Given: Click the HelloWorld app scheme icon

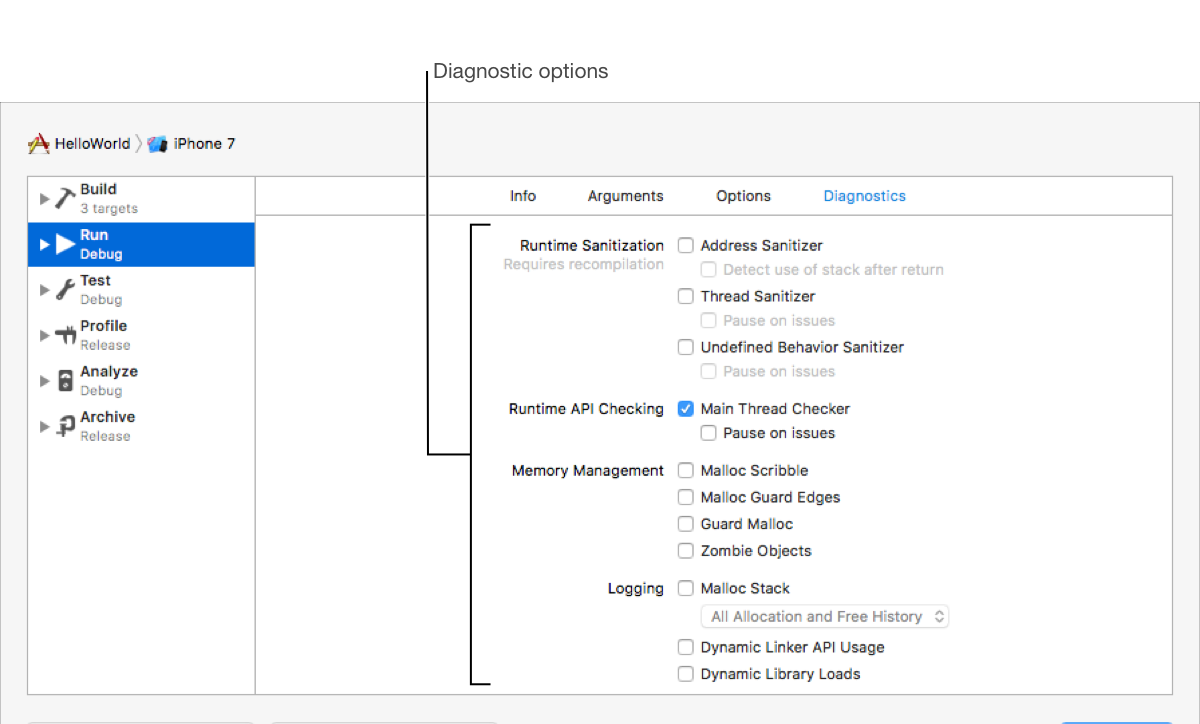Looking at the screenshot, I should click(x=39, y=144).
